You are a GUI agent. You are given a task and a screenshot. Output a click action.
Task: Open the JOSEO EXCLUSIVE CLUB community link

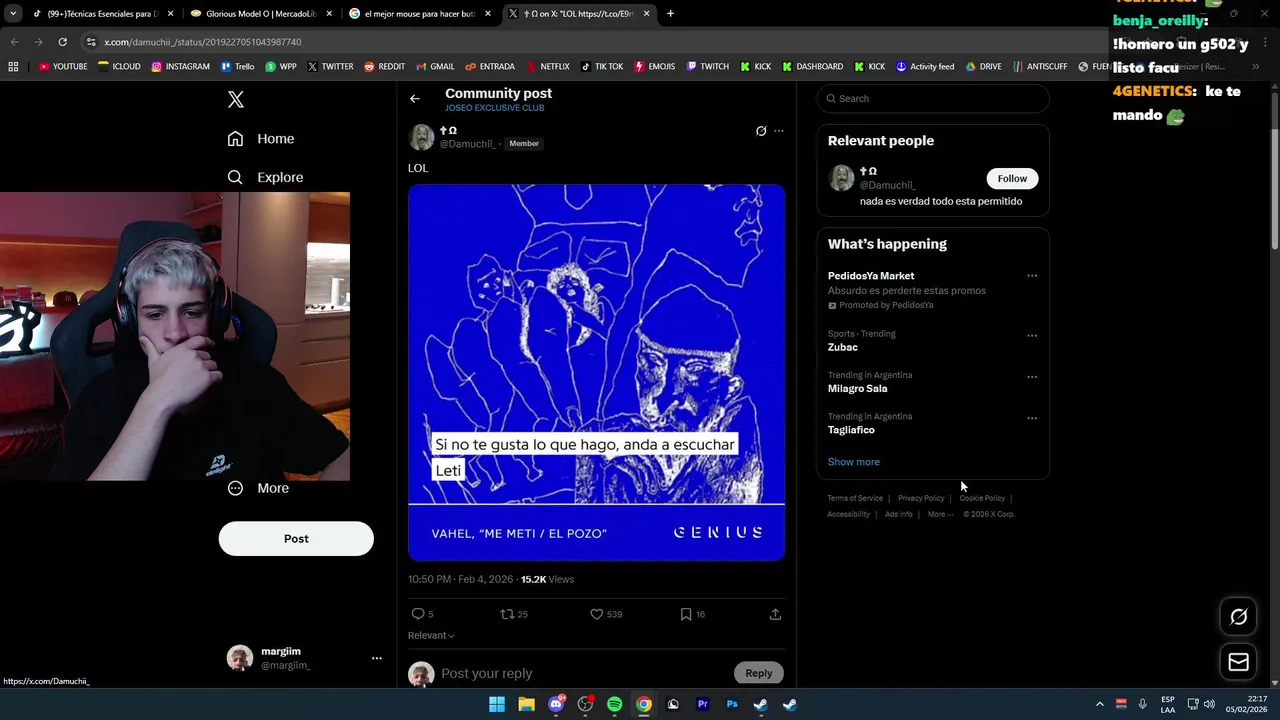(x=494, y=108)
